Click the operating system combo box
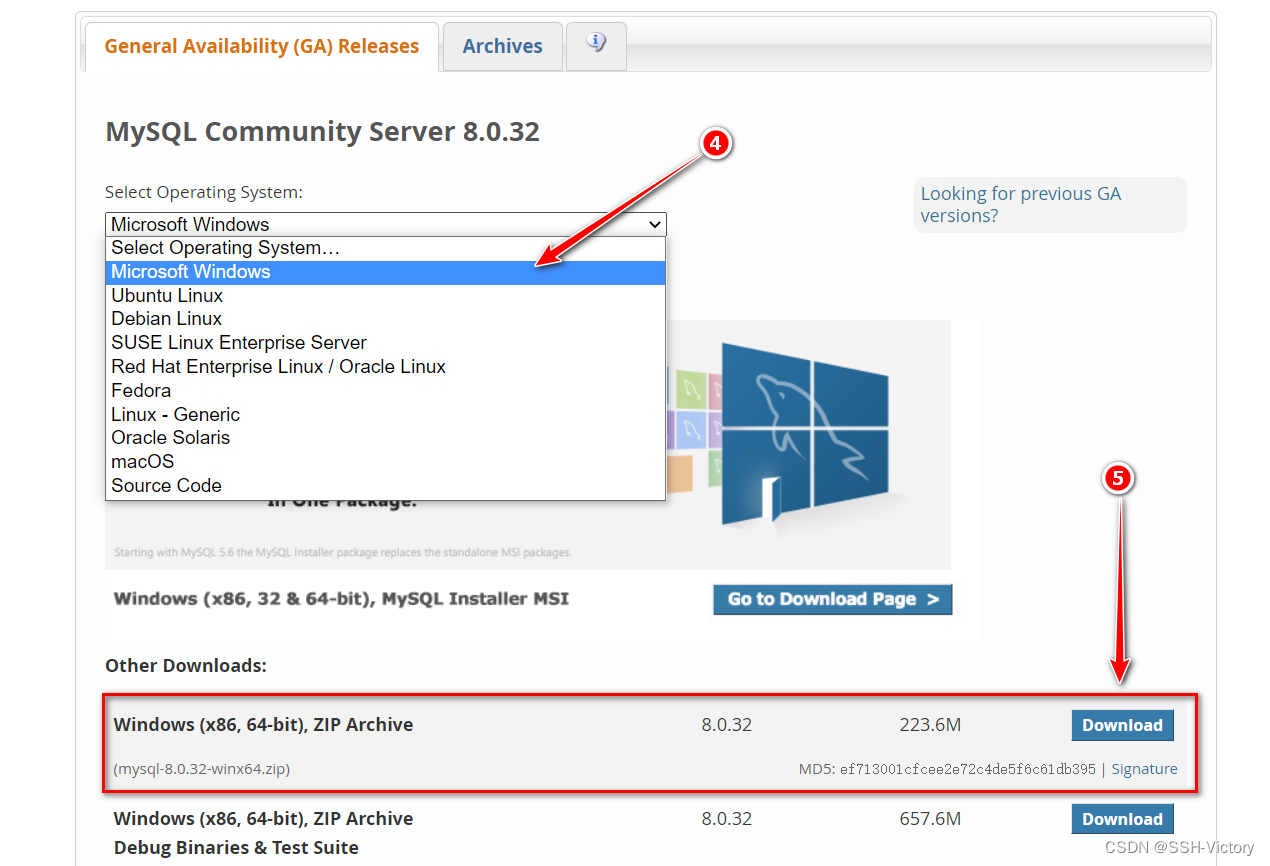1270x866 pixels. (x=385, y=224)
